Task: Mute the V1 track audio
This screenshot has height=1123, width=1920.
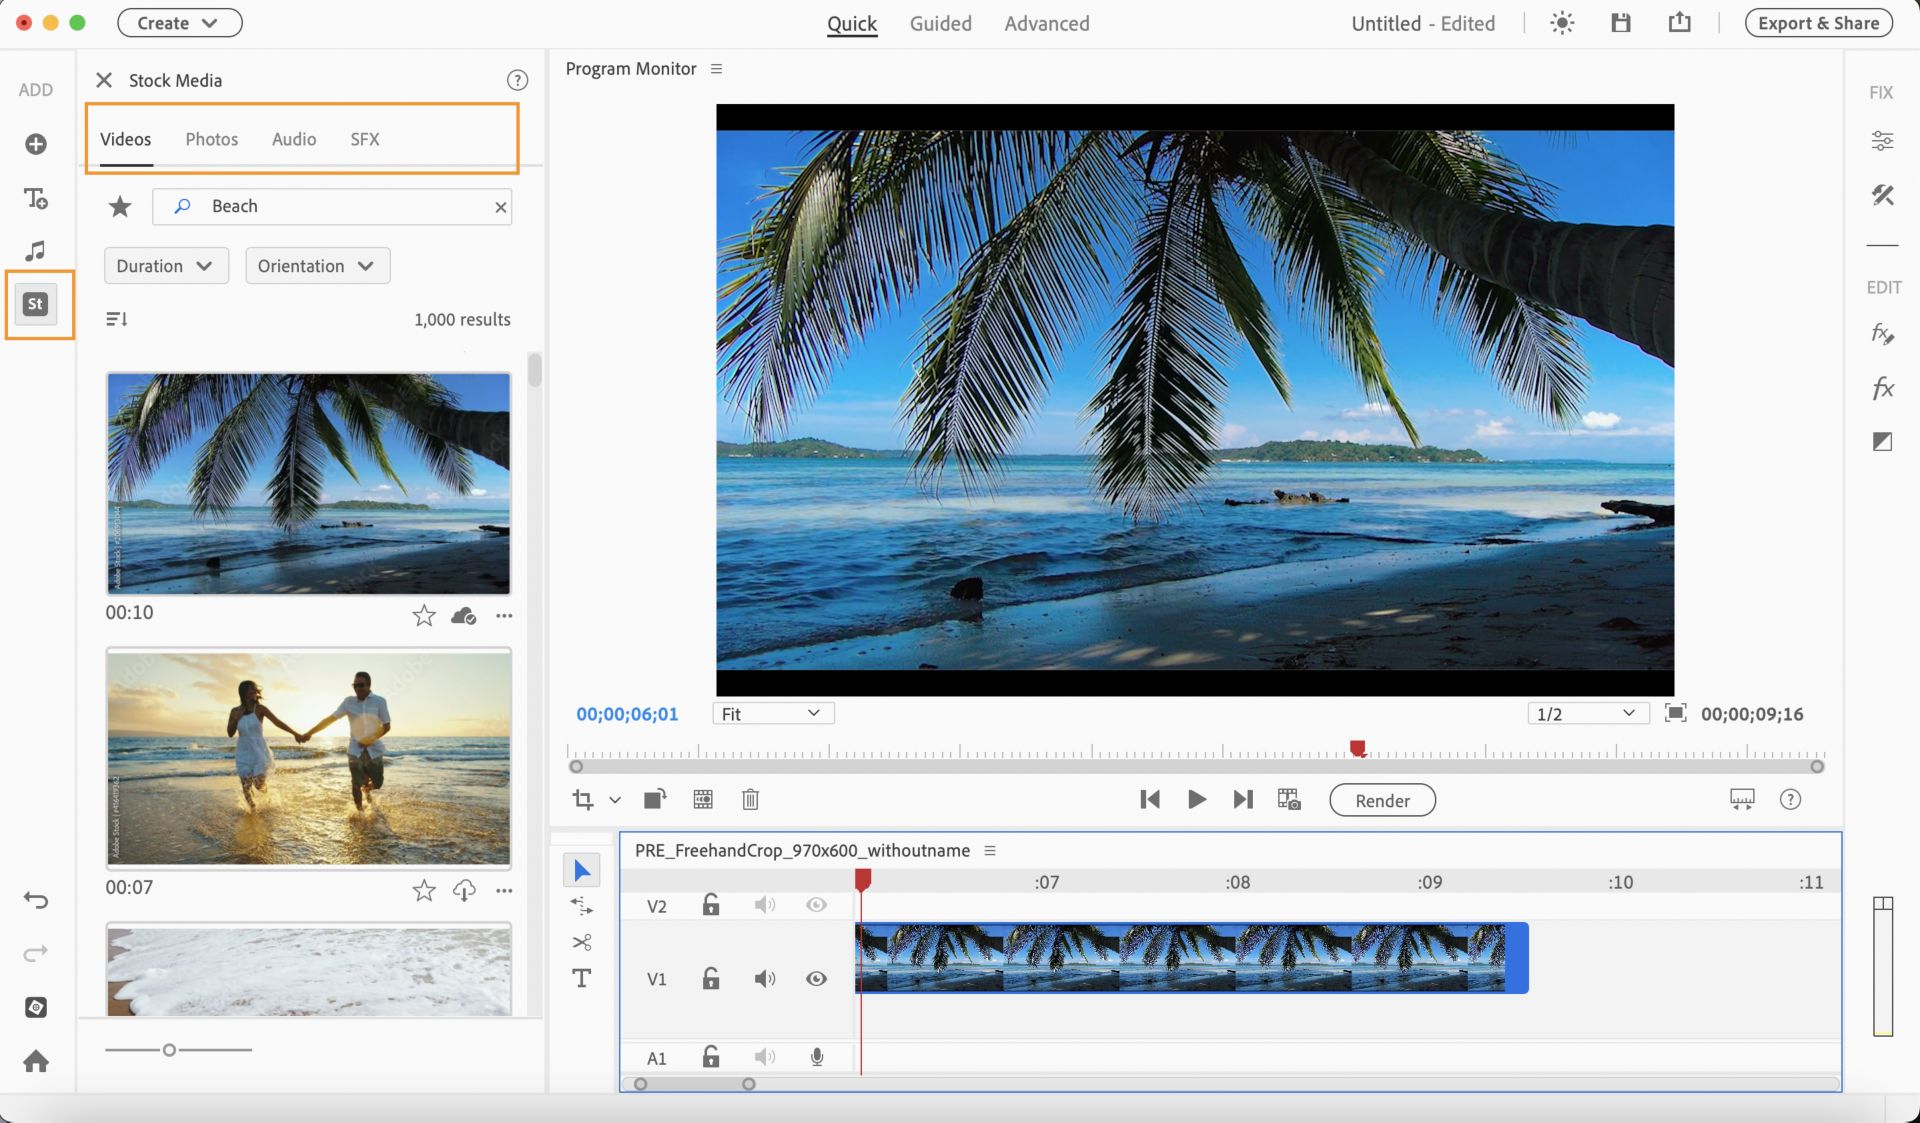Action: tap(764, 978)
